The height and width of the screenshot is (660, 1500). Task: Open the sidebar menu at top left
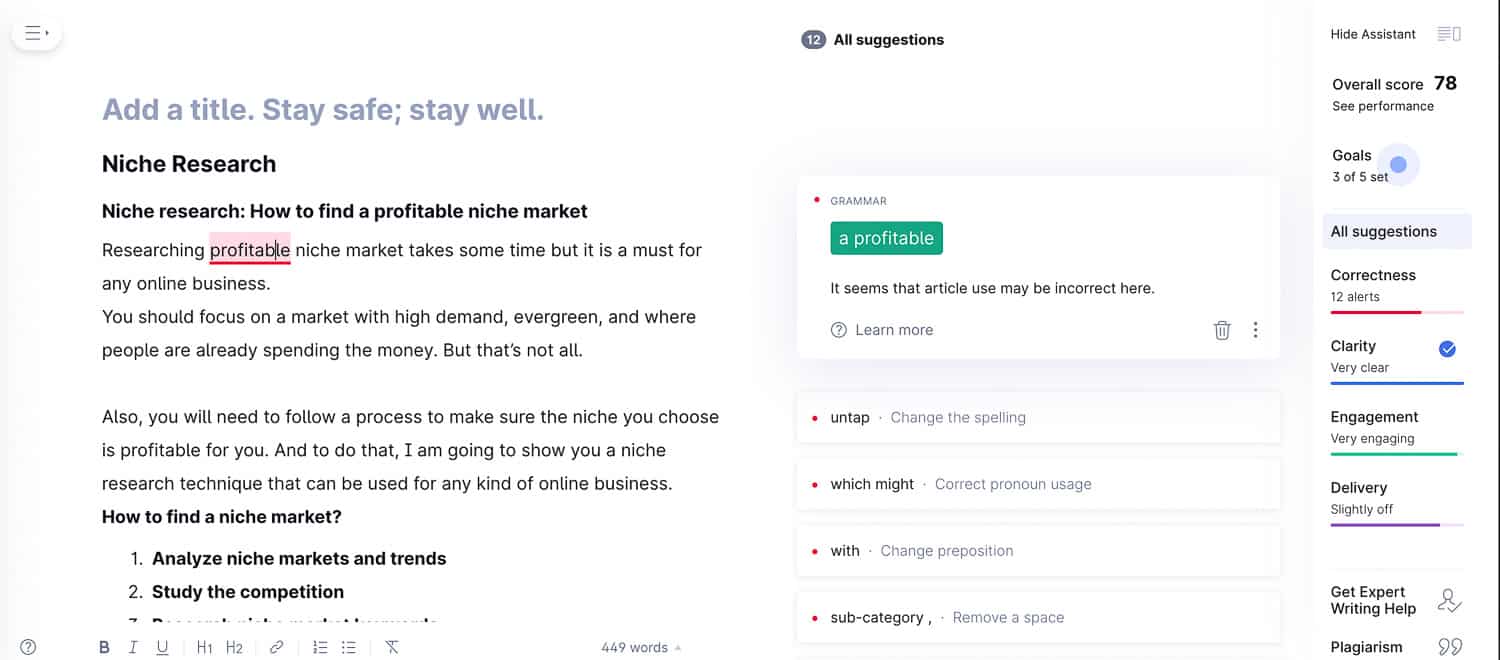36,32
